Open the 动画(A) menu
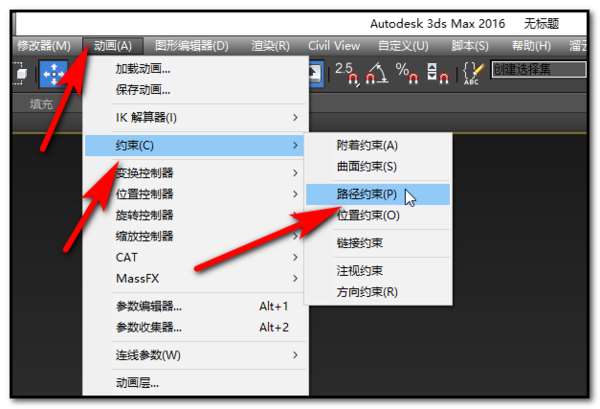Screen dimensions: 600x409 pos(113,46)
